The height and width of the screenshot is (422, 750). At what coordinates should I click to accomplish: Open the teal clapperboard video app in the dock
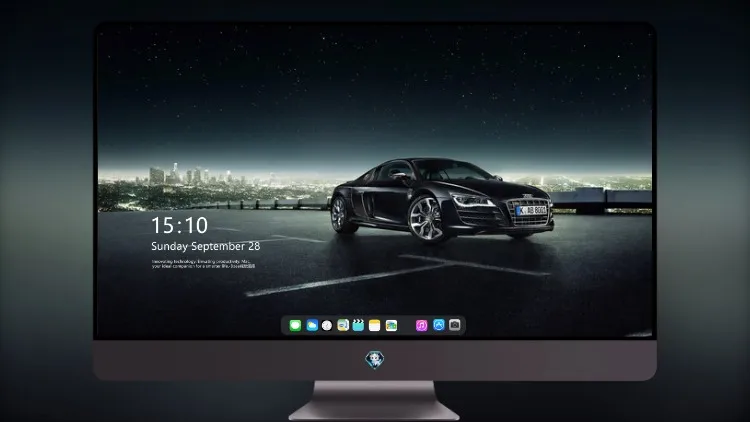[x=358, y=325]
